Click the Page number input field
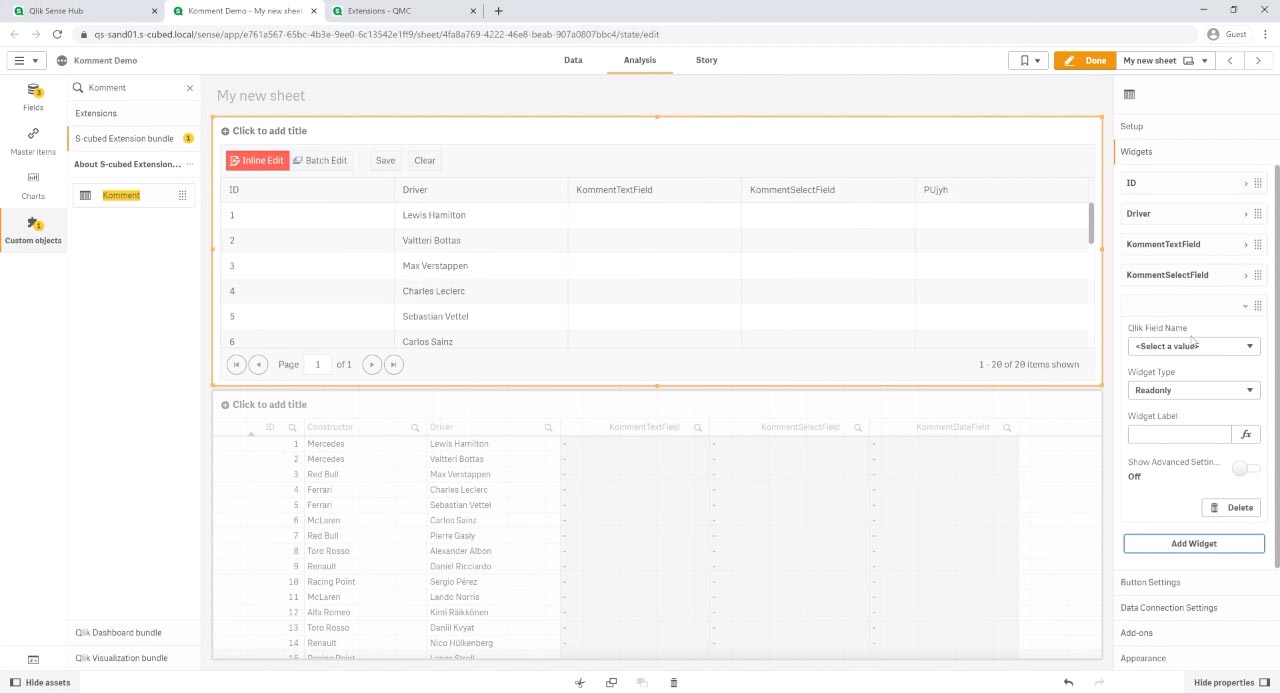The image size is (1280, 693). pyautogui.click(x=318, y=364)
